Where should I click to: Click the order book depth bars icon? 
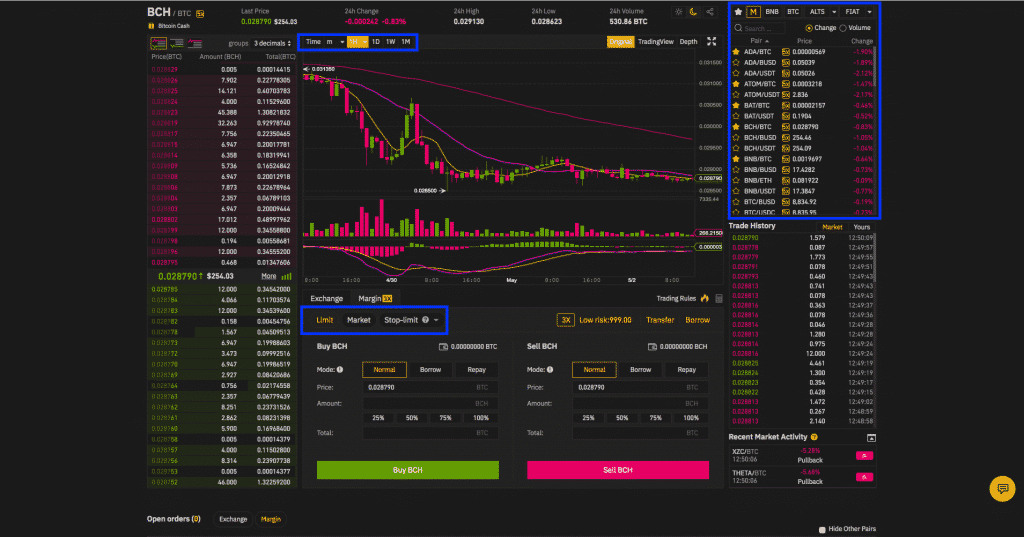pyautogui.click(x=286, y=276)
